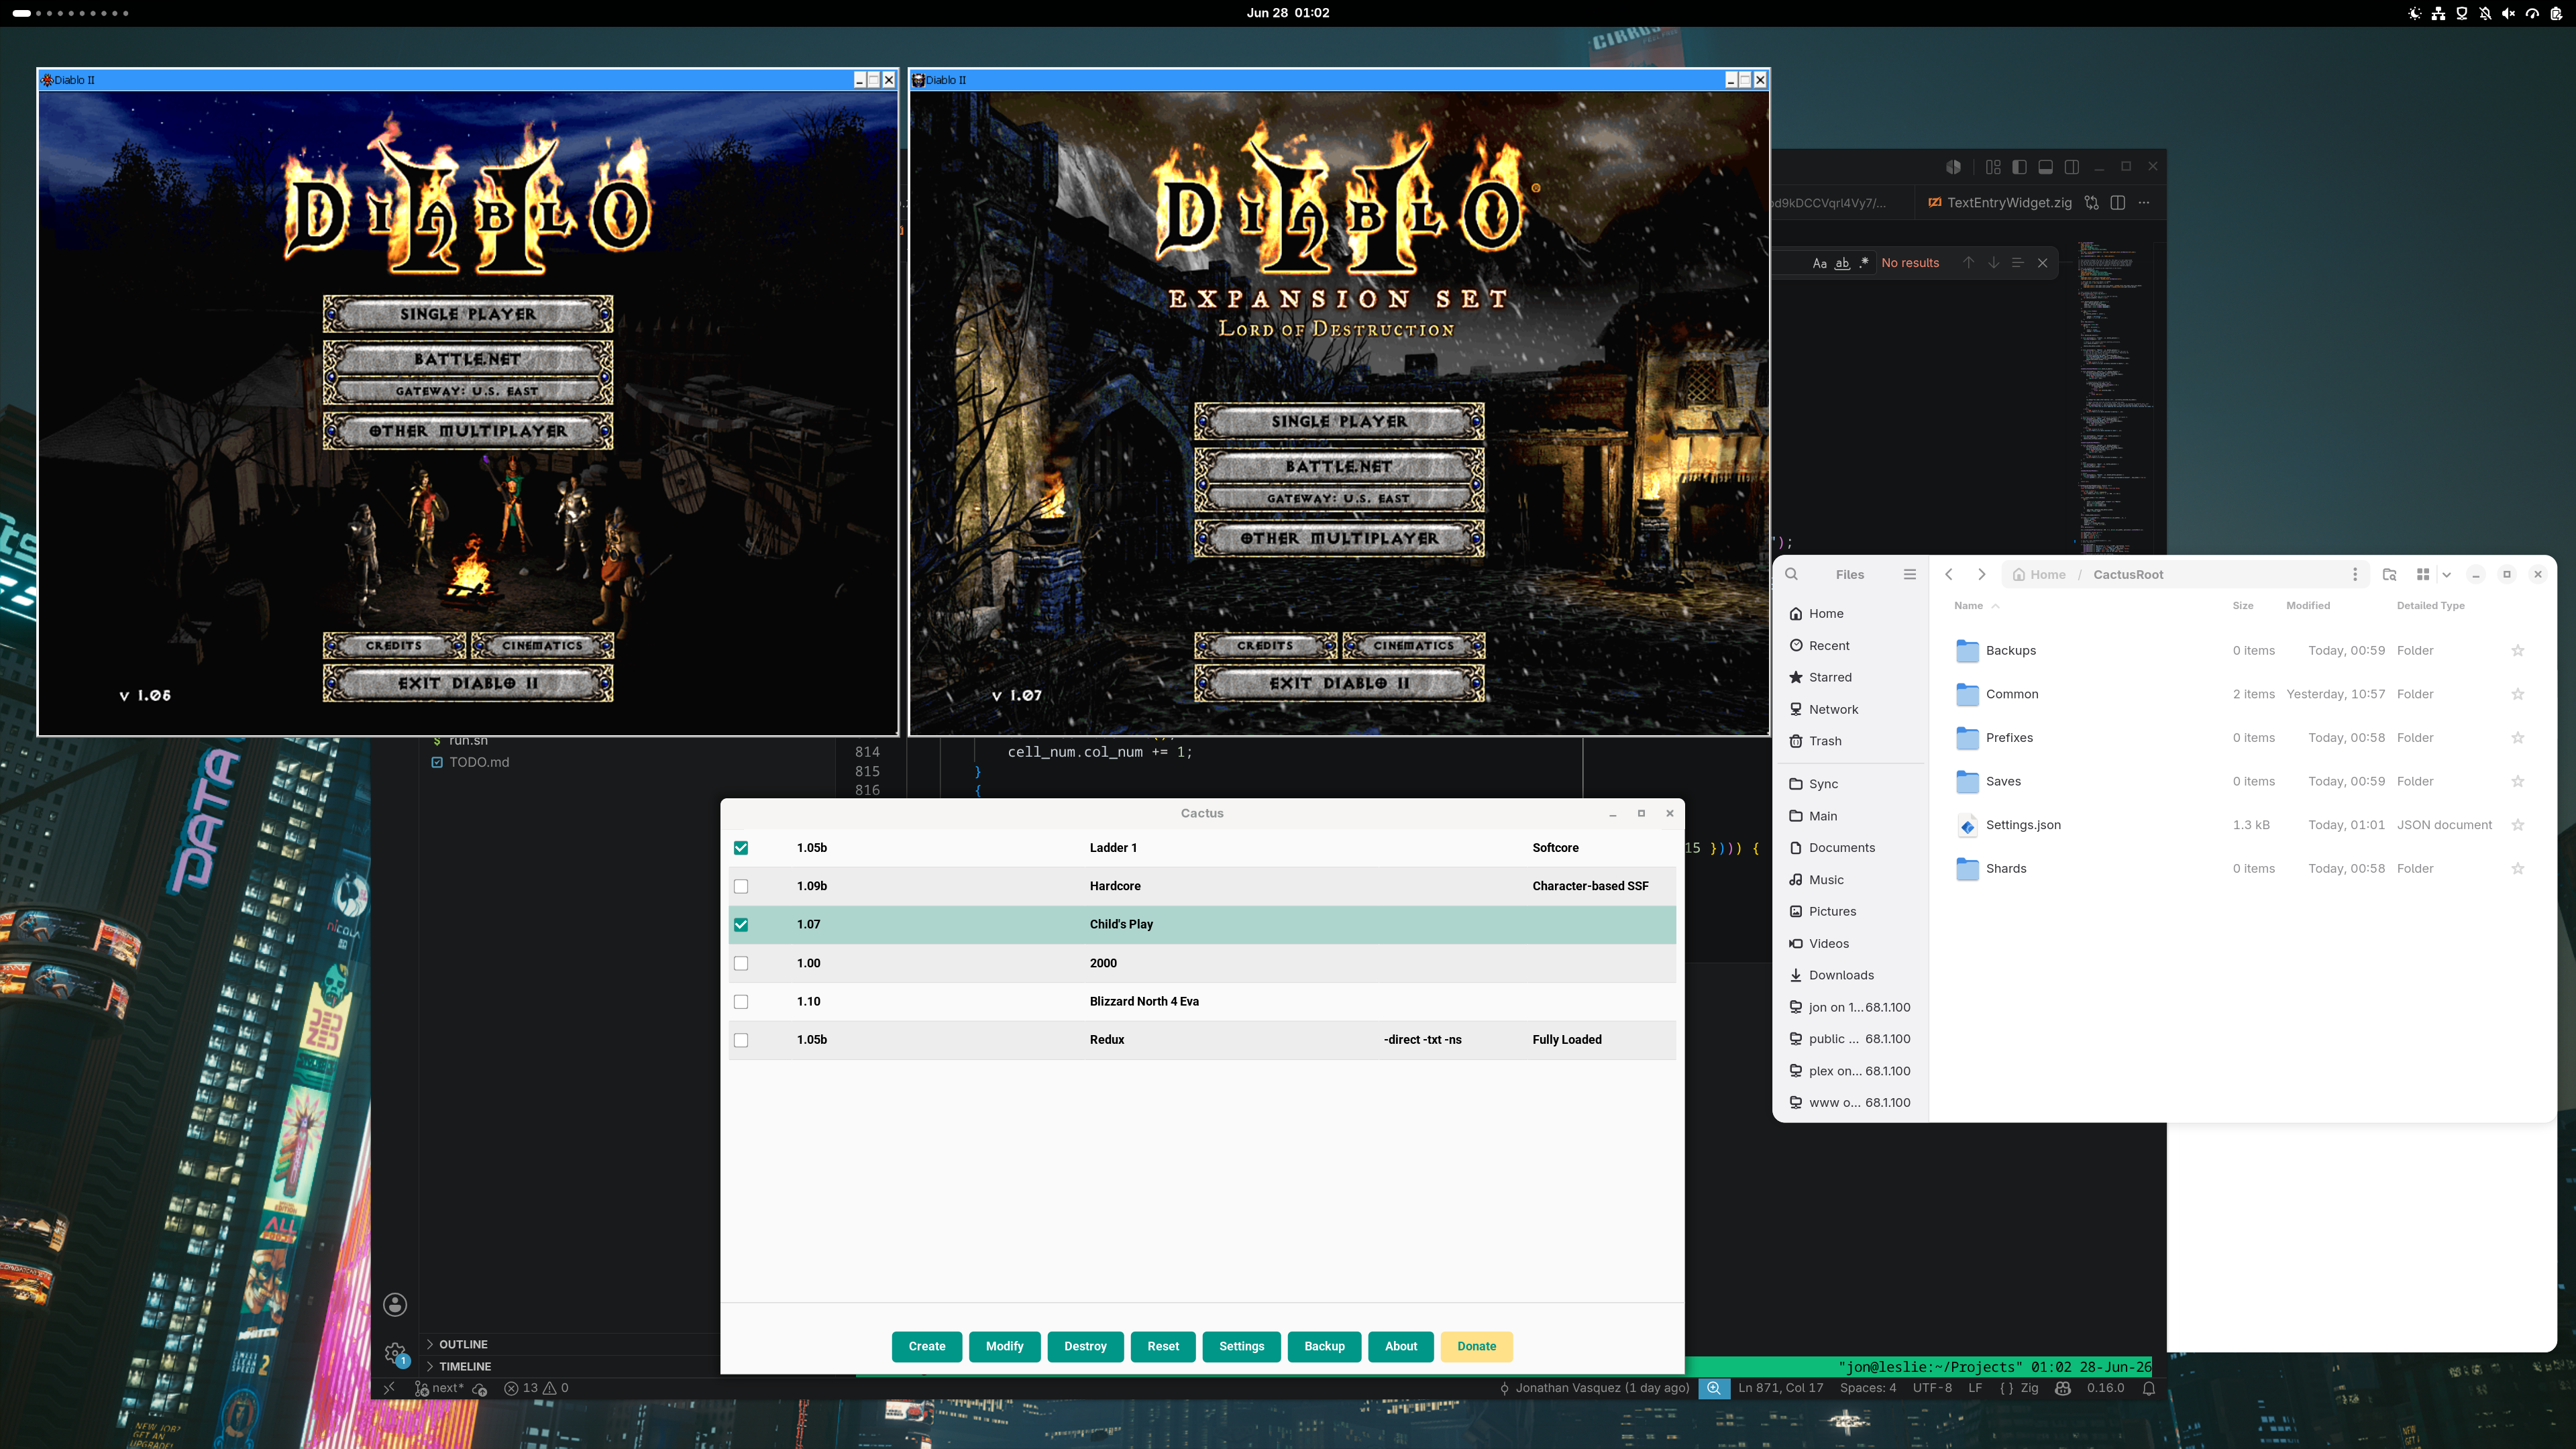Click Battle.net in Lord of Destruction window
Screen dimensions: 2576x1449
click(x=1339, y=466)
